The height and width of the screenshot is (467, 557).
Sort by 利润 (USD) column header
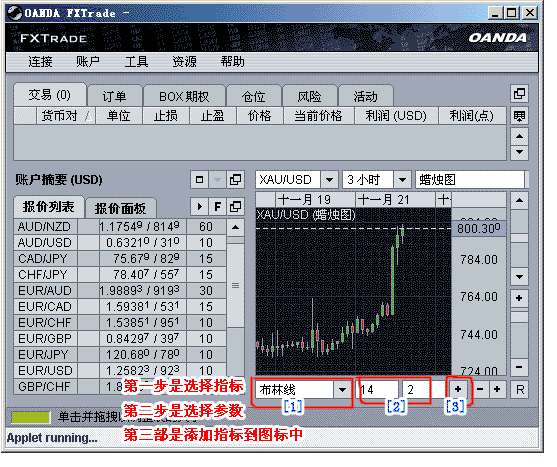[x=396, y=116]
